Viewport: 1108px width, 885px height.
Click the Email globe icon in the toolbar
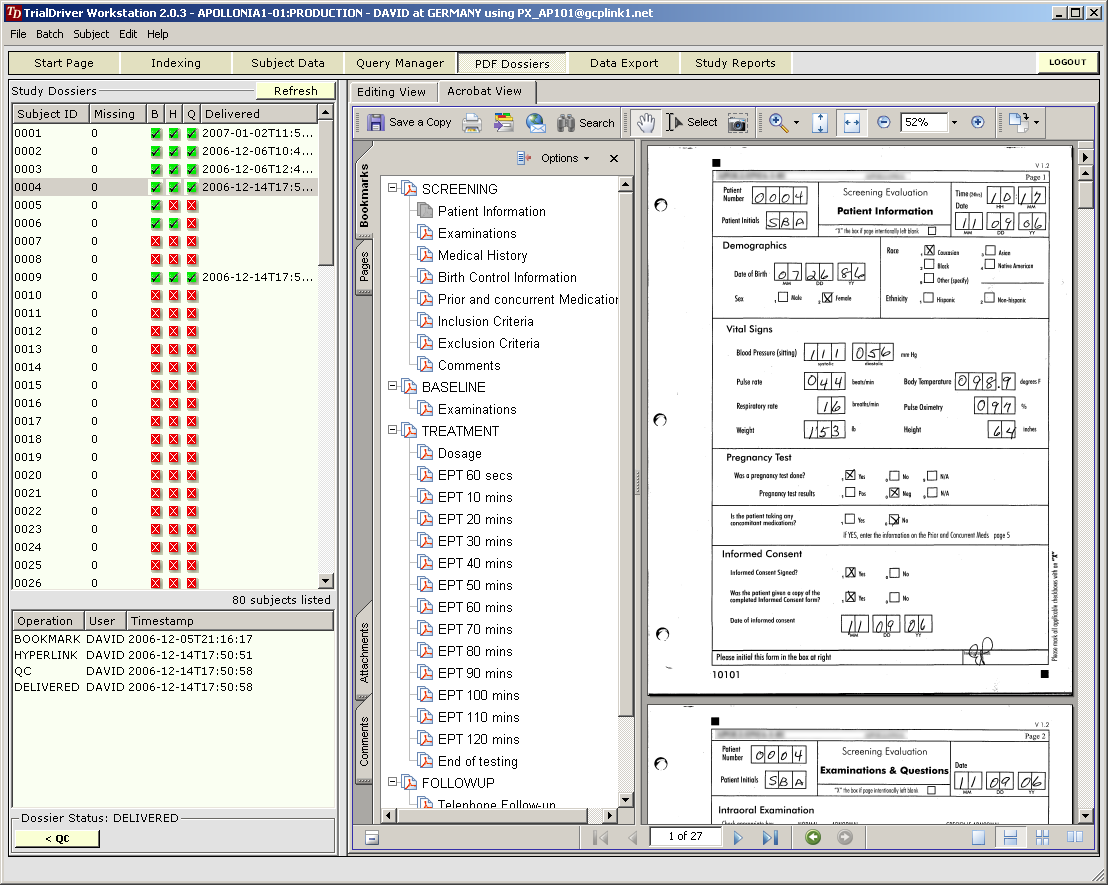point(536,123)
